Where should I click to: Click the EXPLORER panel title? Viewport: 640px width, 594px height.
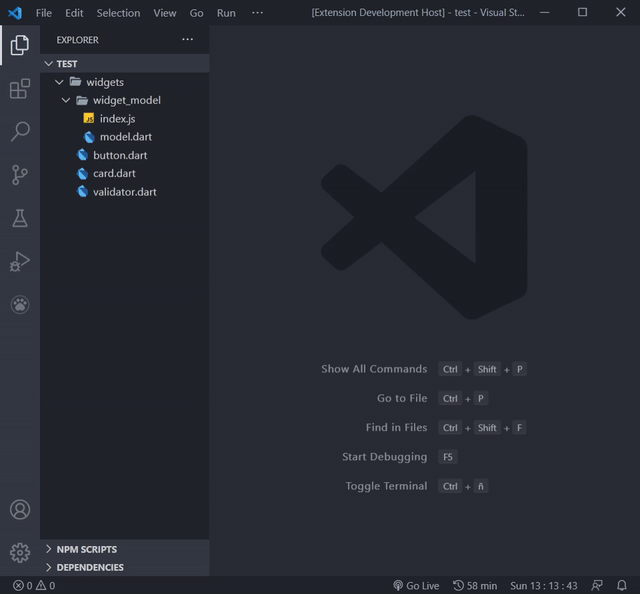78,40
